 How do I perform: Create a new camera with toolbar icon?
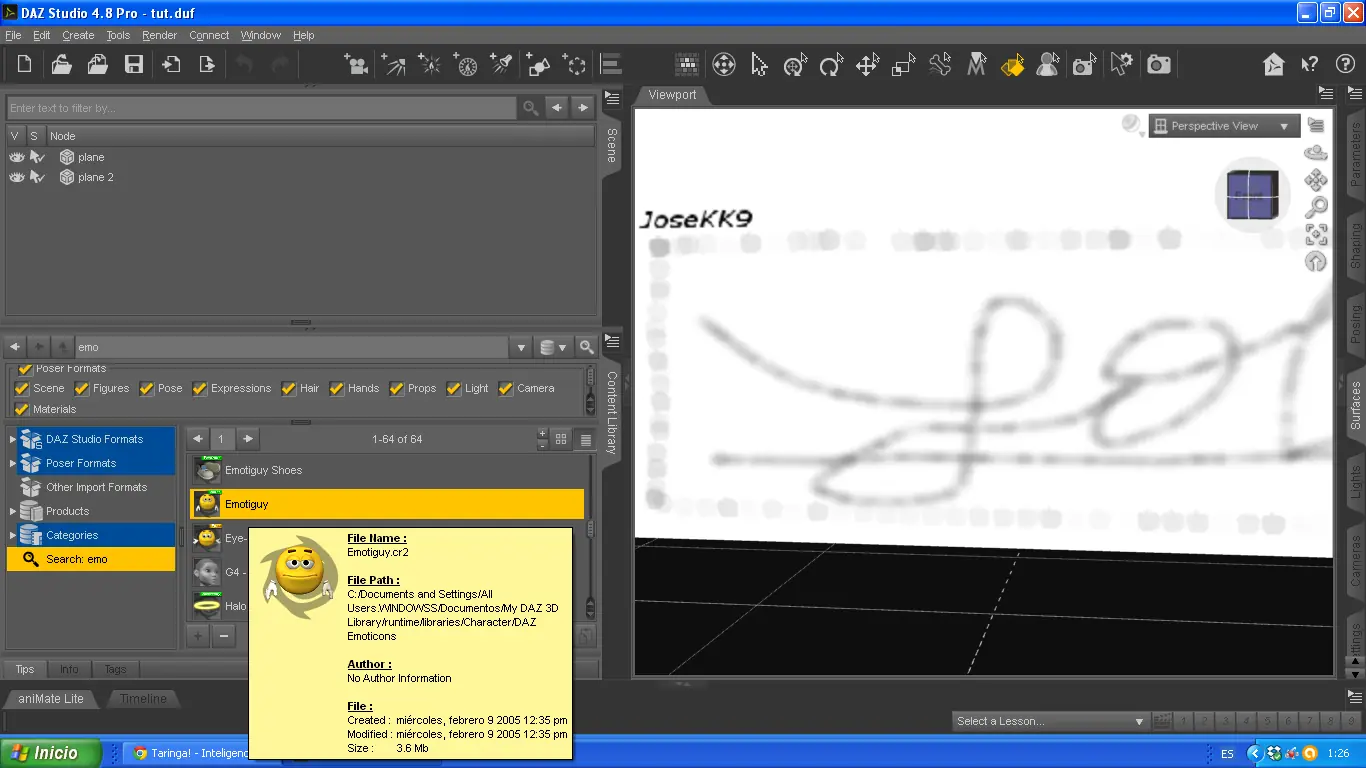coord(355,65)
